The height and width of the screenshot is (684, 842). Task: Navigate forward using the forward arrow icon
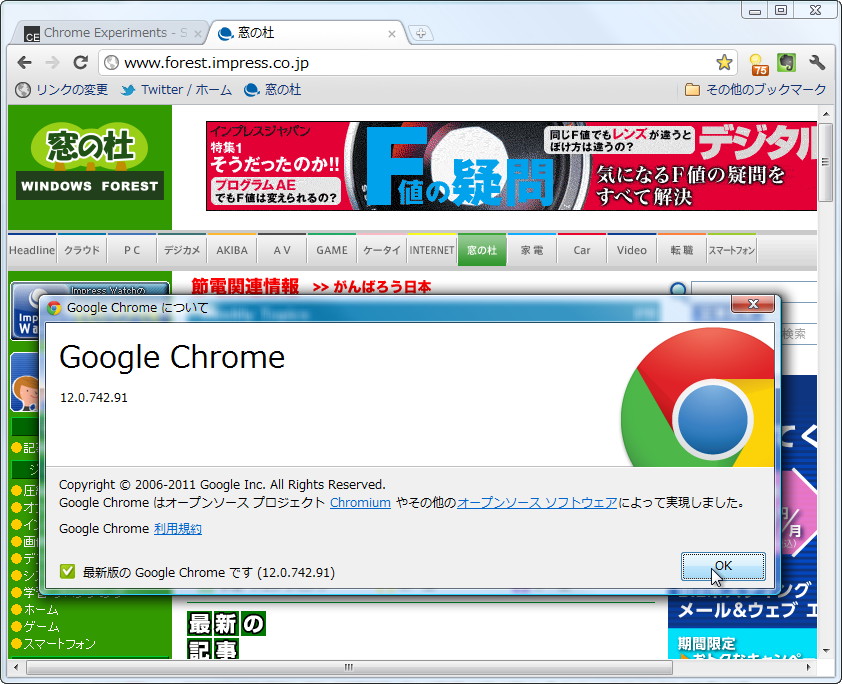(52, 62)
